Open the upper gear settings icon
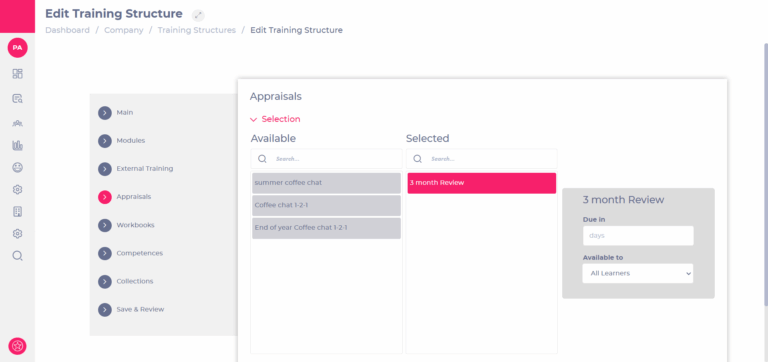 pyautogui.click(x=17, y=190)
